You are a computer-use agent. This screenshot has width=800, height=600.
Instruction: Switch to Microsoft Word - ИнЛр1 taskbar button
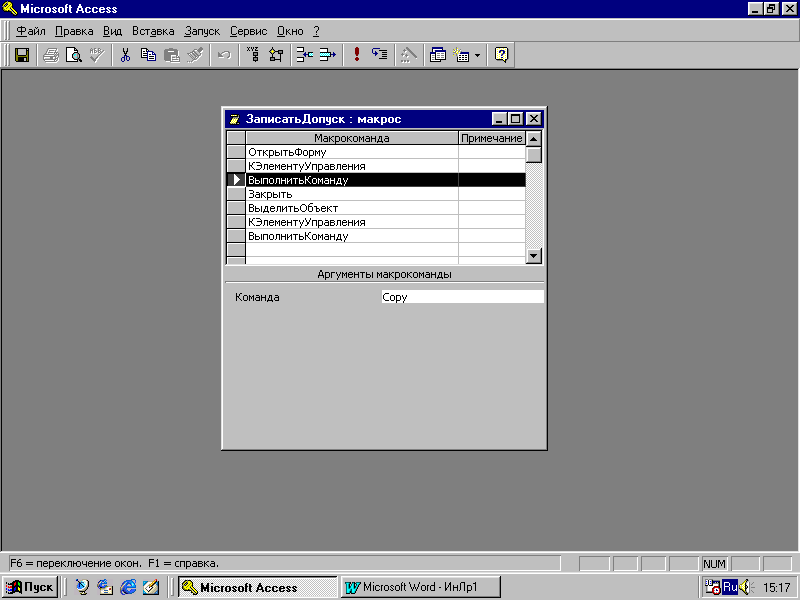point(420,587)
